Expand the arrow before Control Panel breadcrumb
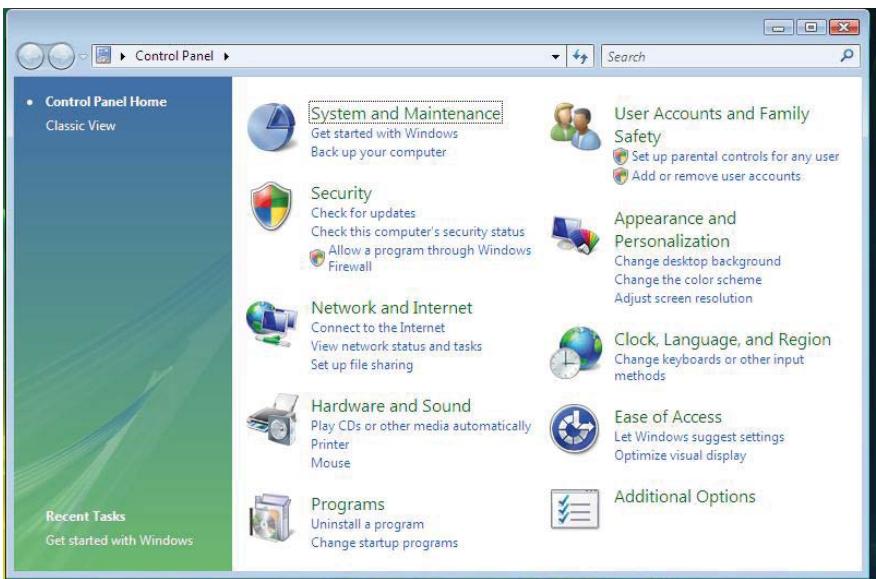This screenshot has height=579, width=876. click(123, 56)
